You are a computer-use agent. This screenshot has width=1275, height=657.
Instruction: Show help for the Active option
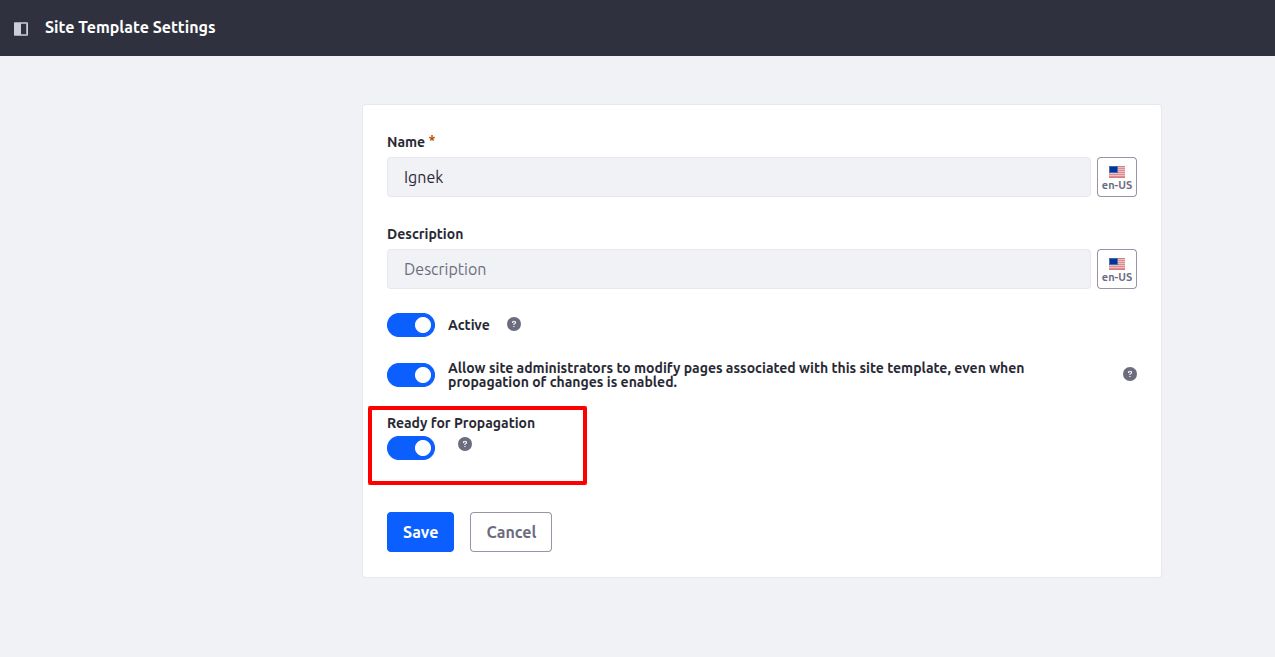[x=514, y=324]
